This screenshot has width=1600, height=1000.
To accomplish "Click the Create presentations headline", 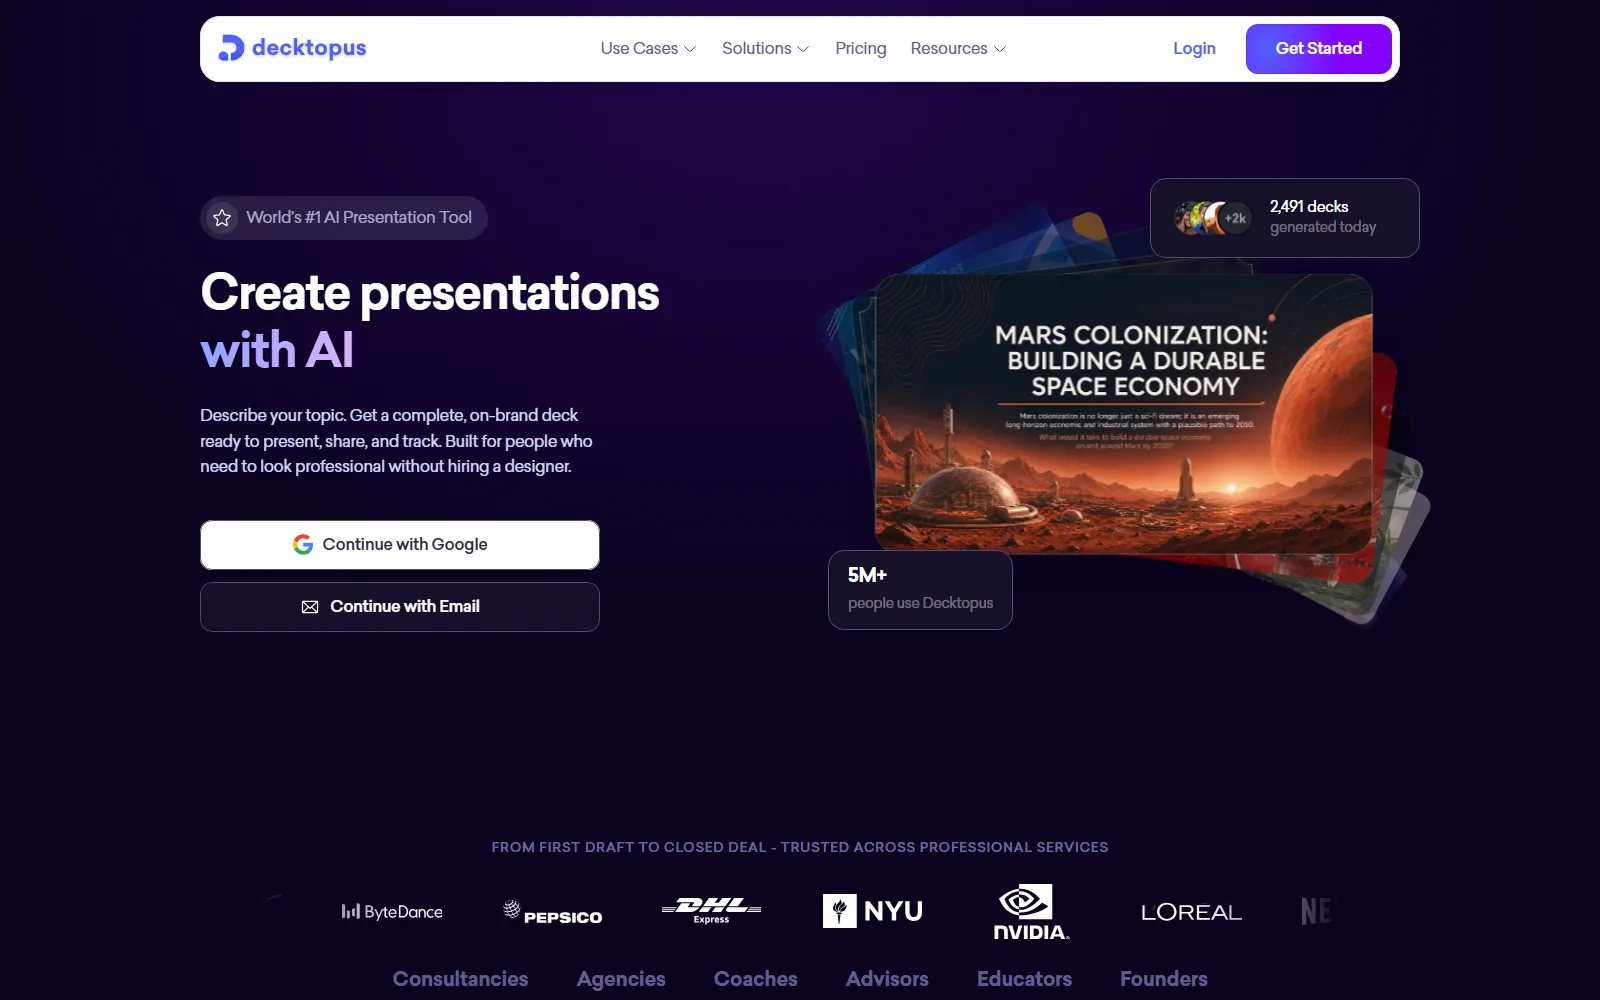I will [430, 293].
